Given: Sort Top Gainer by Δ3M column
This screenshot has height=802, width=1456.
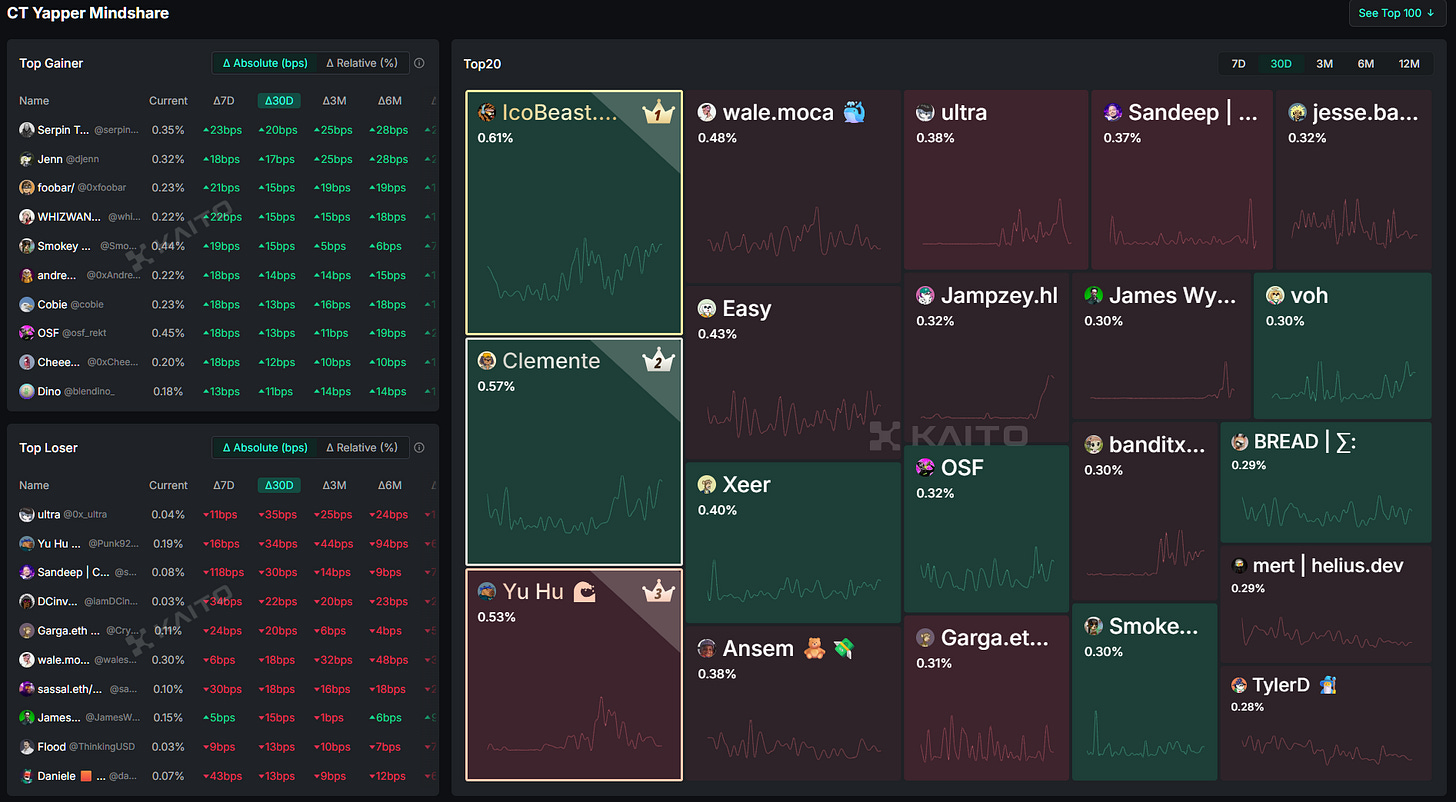Looking at the screenshot, I should pos(334,101).
